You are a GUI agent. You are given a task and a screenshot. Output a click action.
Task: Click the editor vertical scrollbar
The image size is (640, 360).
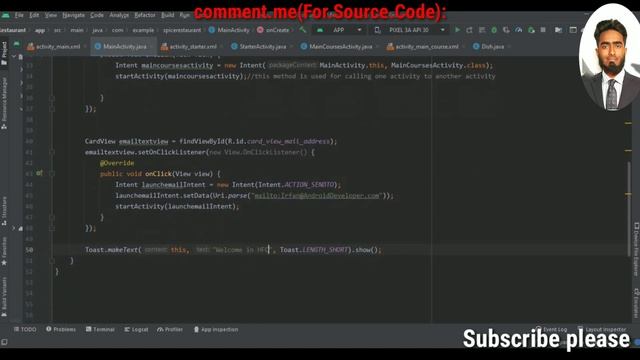click(629, 208)
